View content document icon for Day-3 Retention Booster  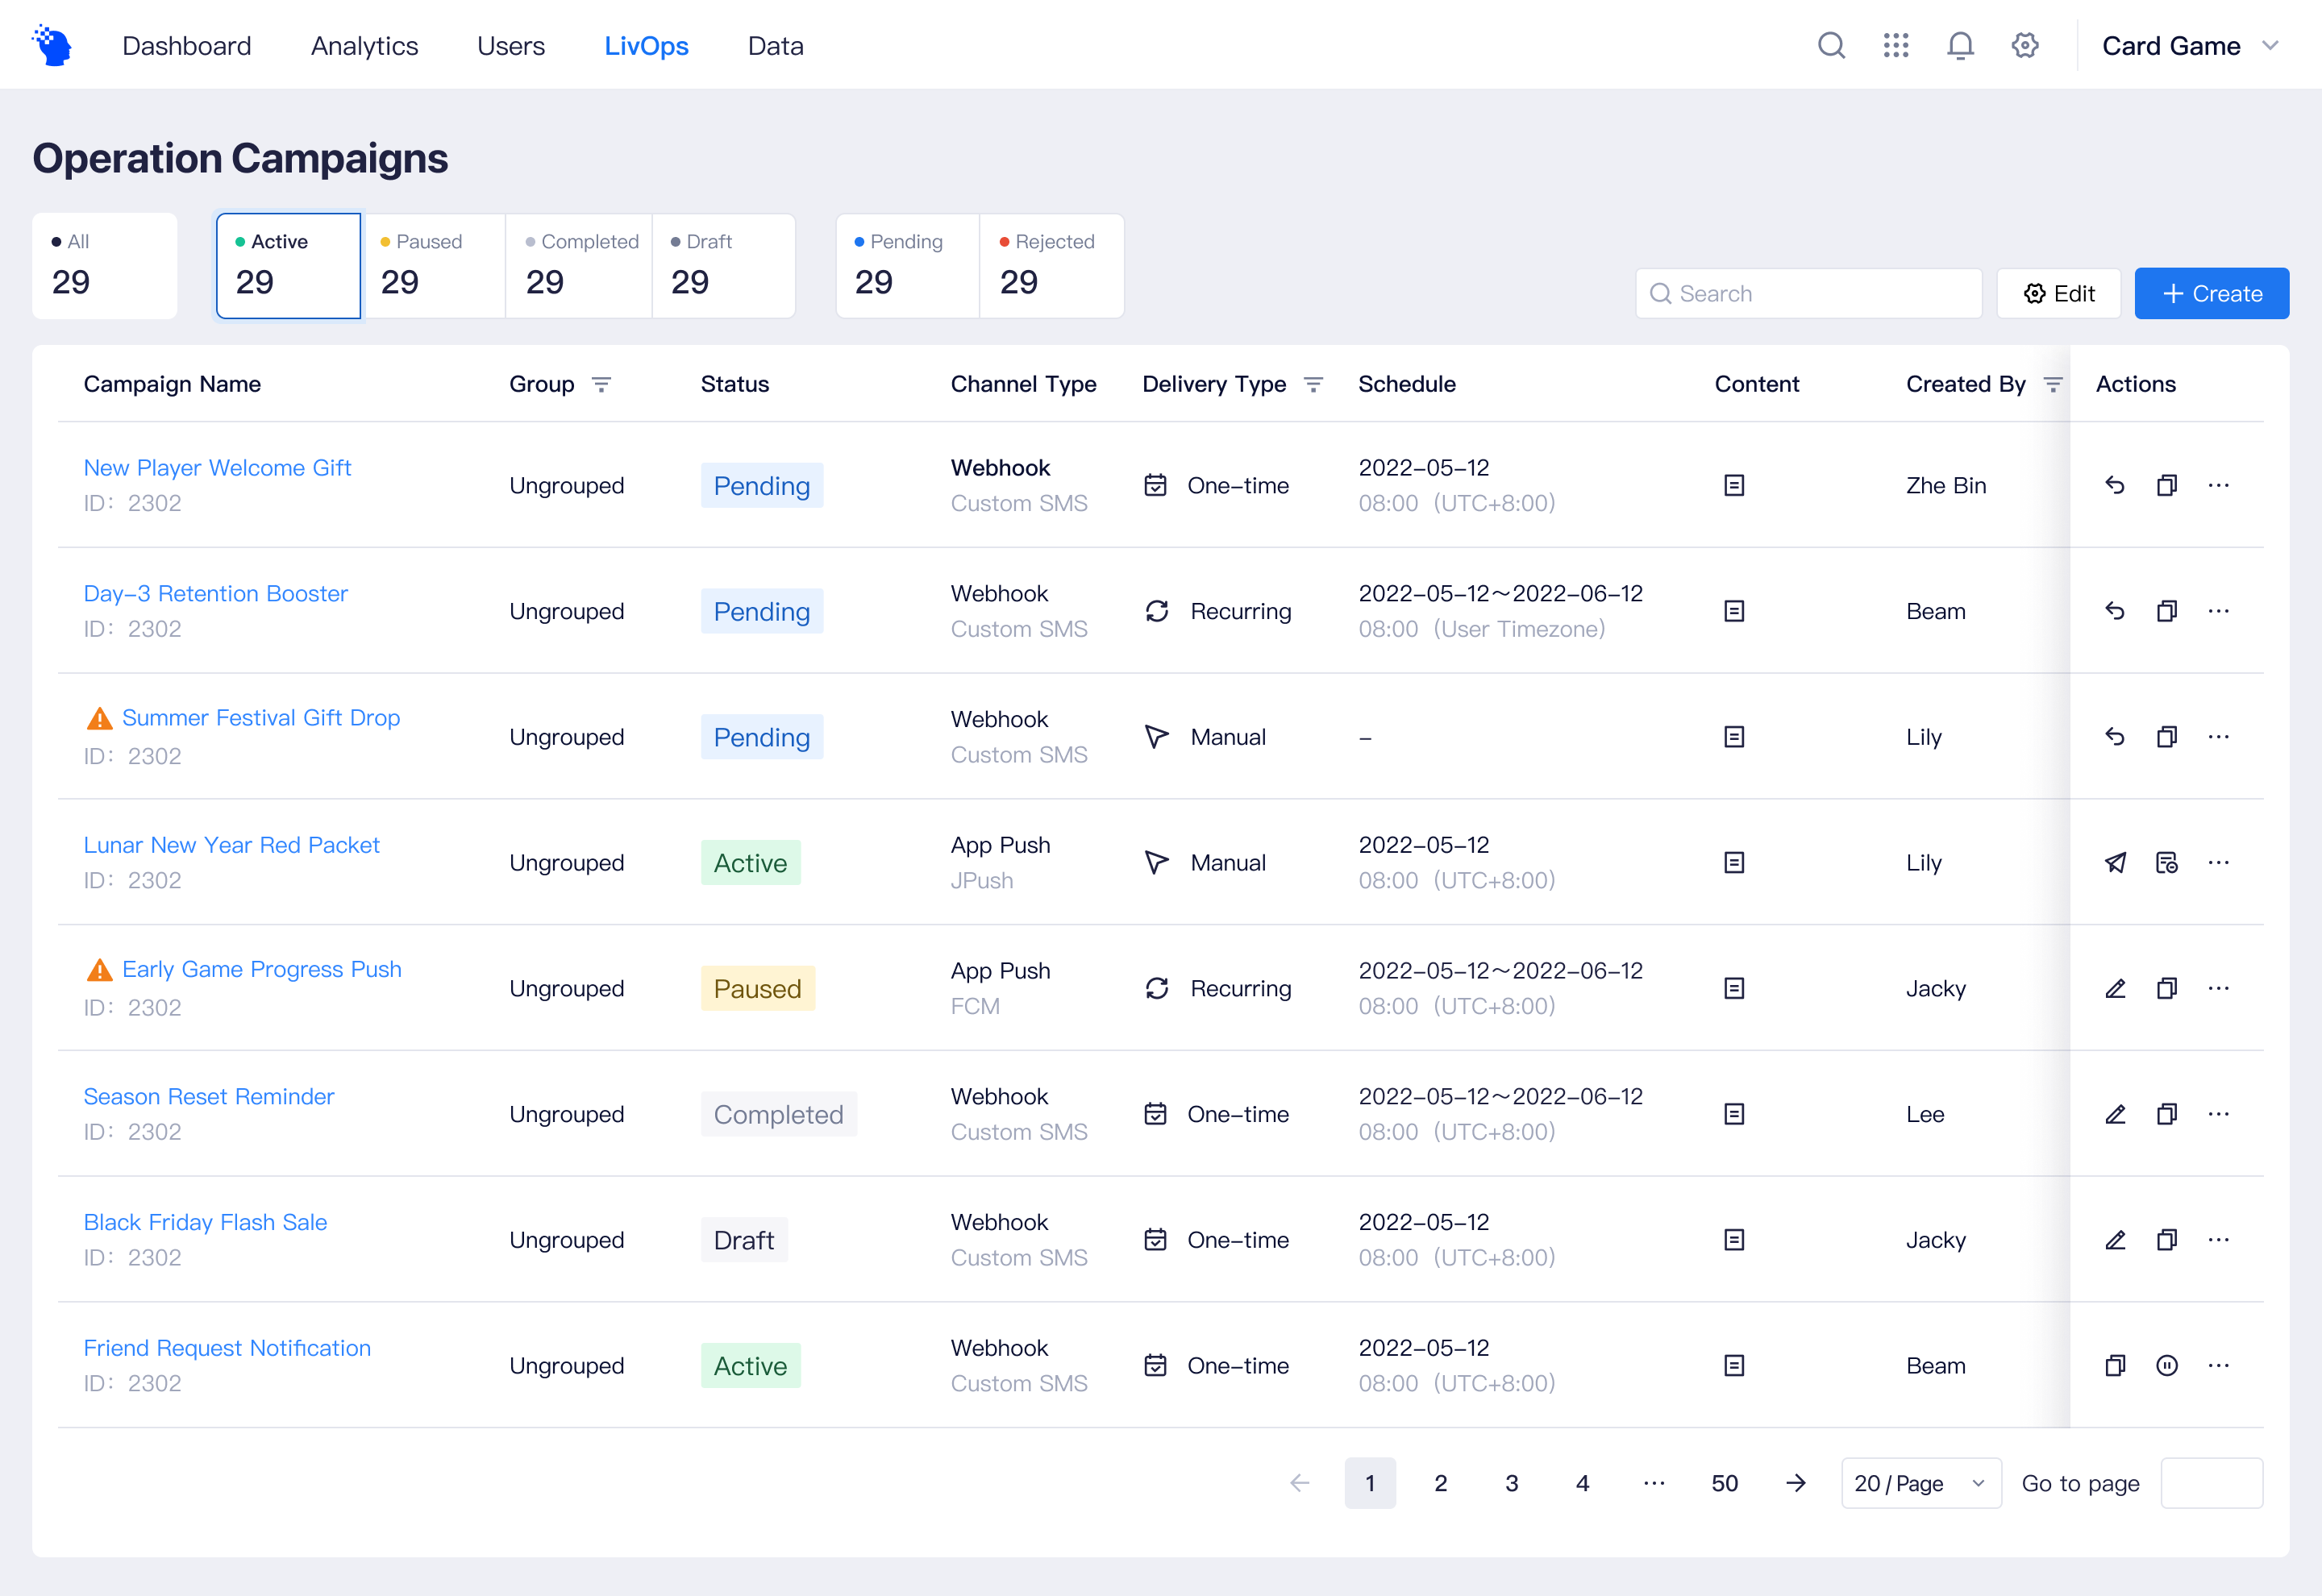(1734, 611)
